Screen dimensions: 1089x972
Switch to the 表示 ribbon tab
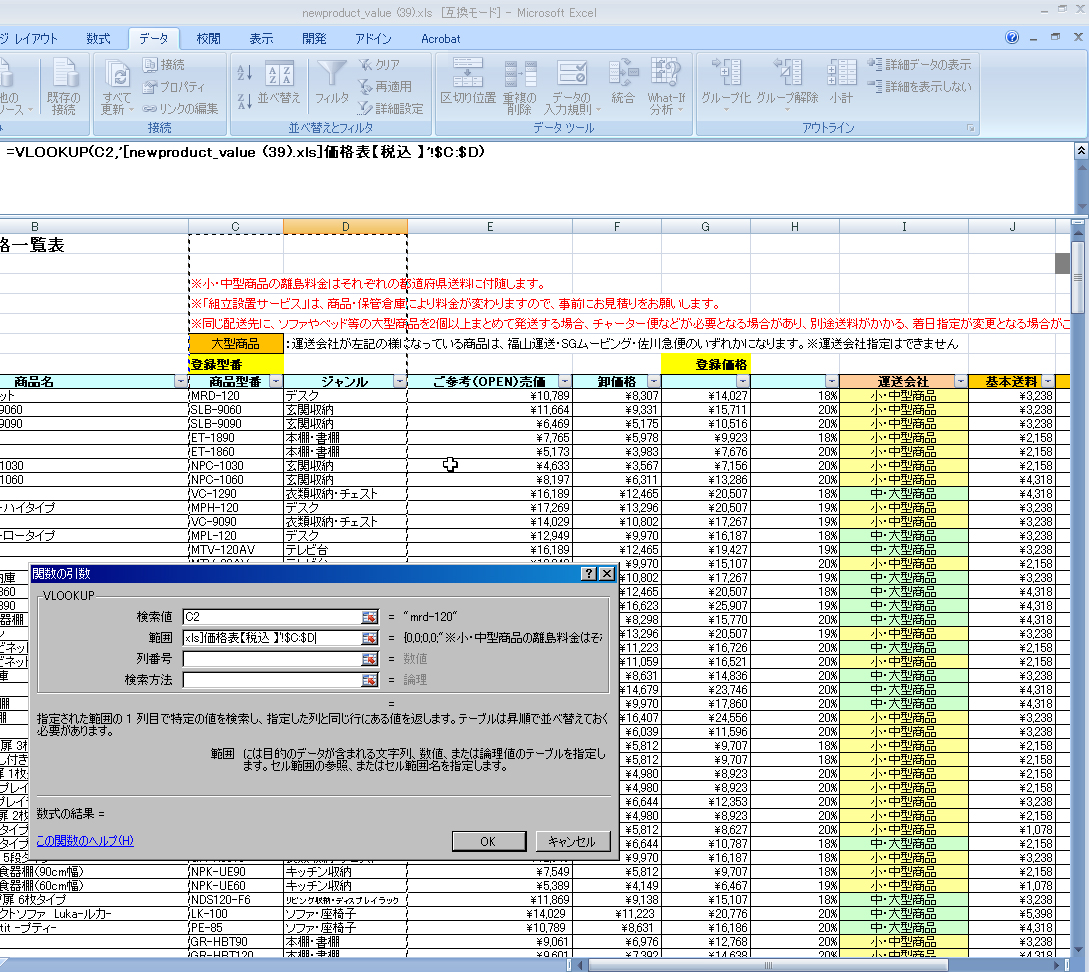[x=261, y=39]
